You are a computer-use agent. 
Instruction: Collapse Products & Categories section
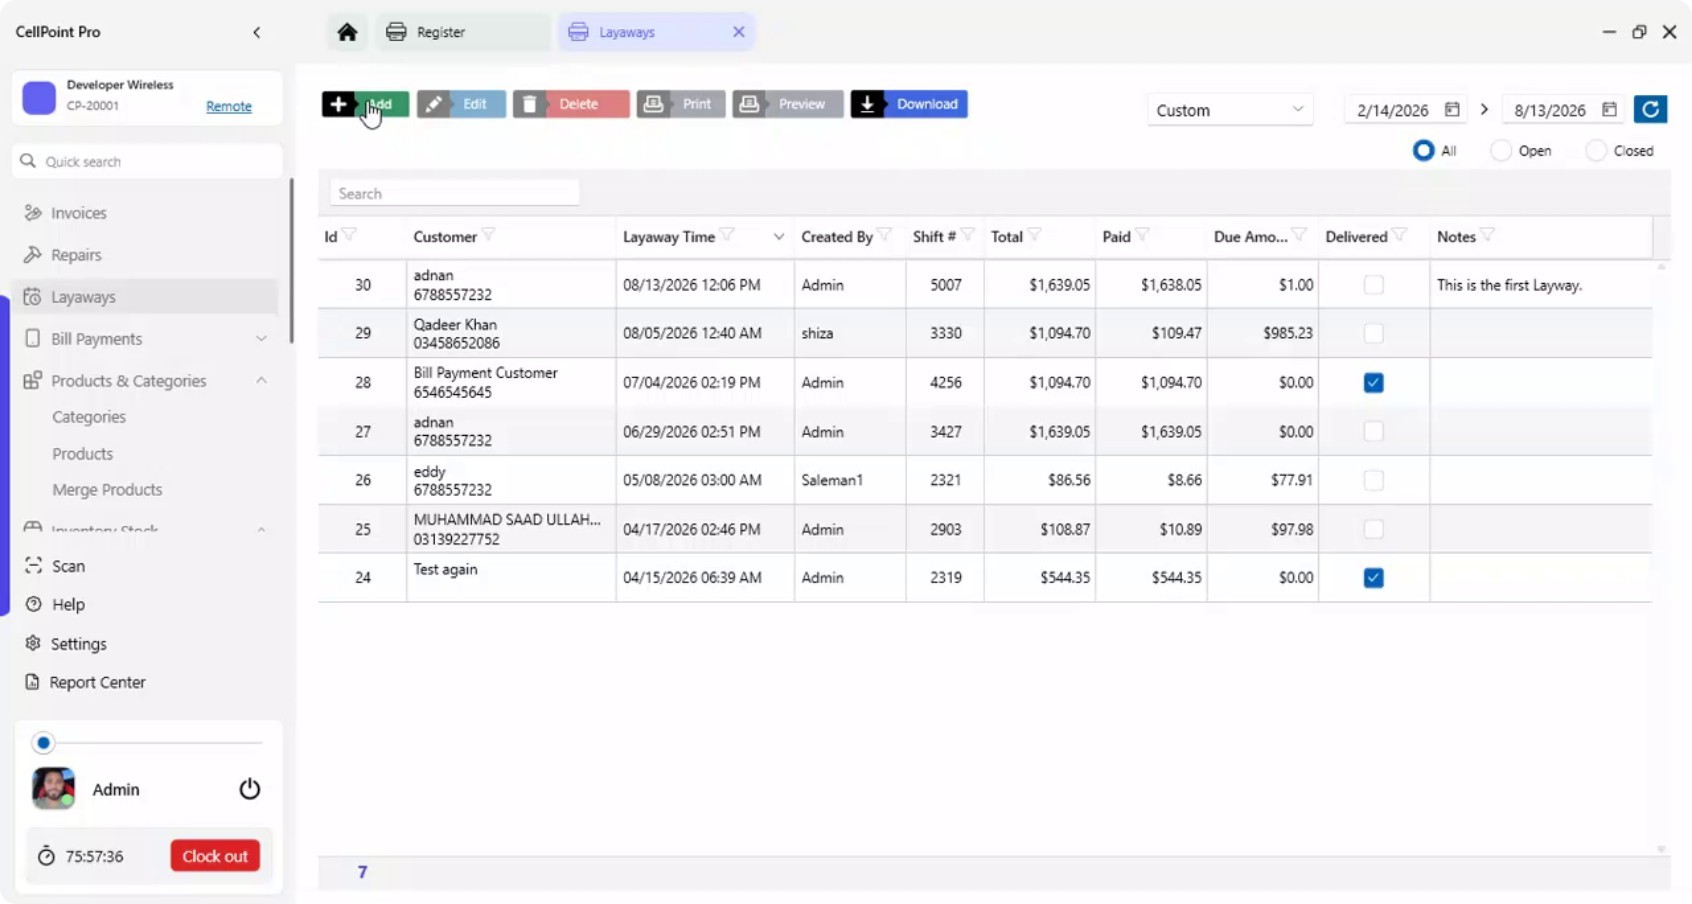point(261,381)
